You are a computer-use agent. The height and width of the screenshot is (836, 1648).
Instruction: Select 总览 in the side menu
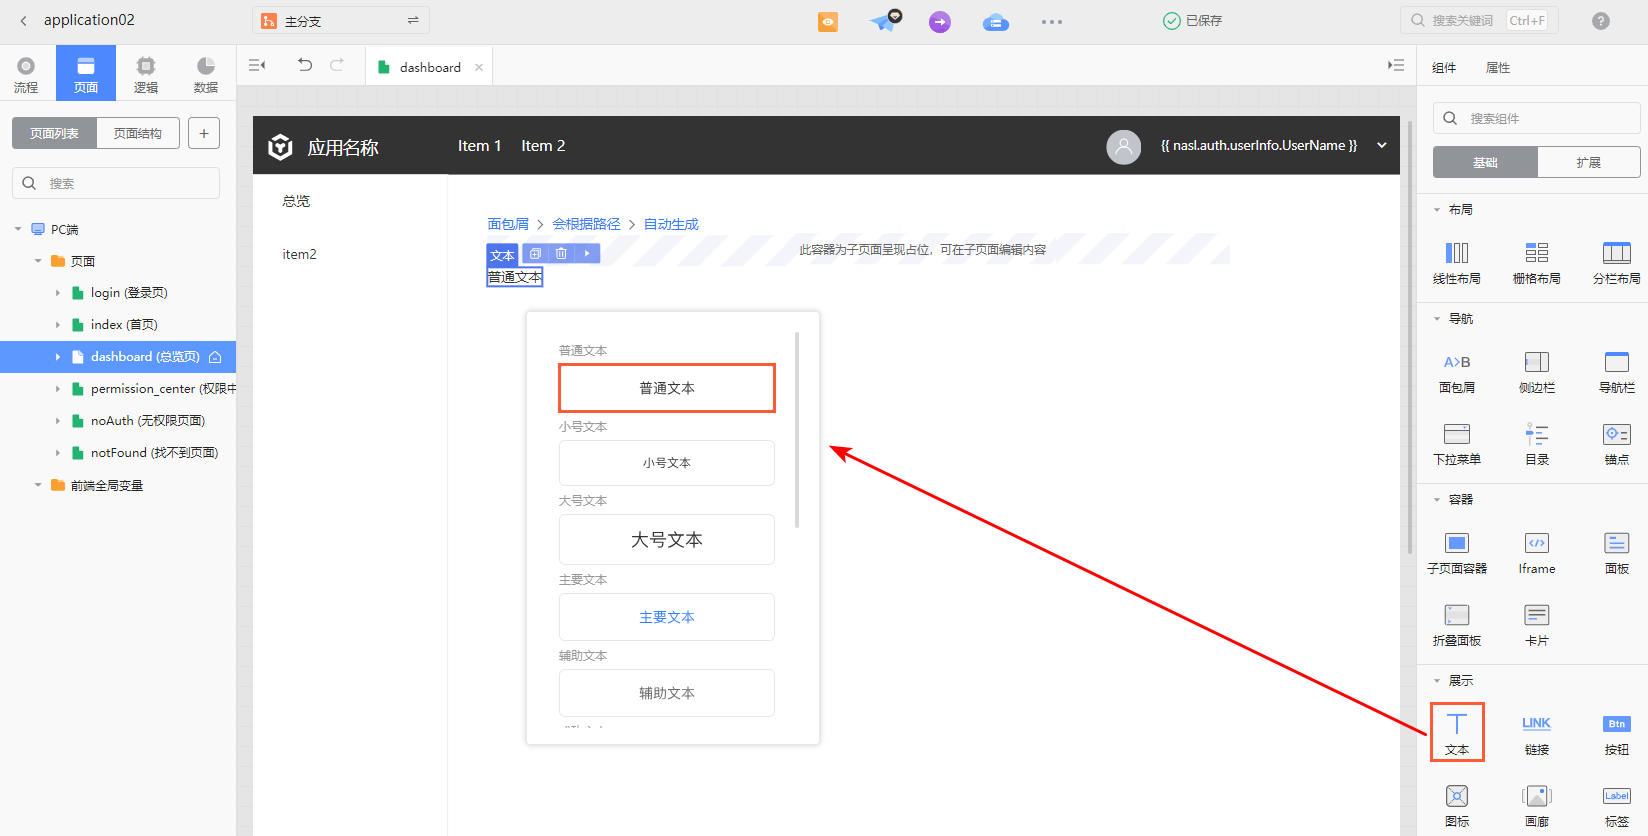coord(296,201)
